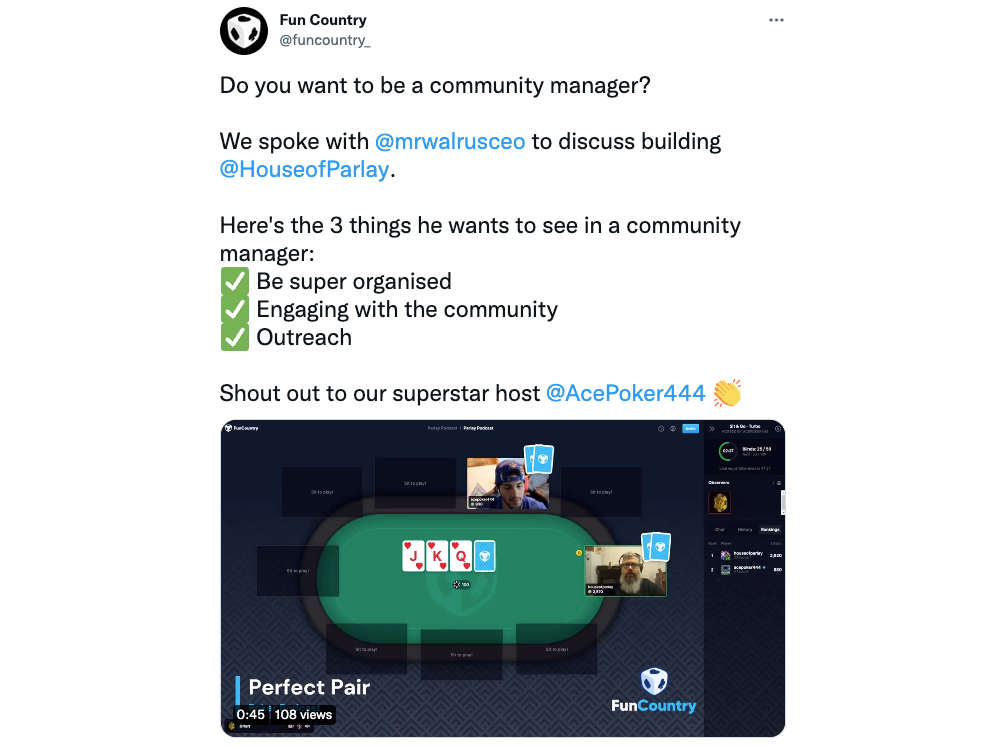Click the gold observer avatar thumbnail
The image size is (1000, 747).
coord(720,503)
